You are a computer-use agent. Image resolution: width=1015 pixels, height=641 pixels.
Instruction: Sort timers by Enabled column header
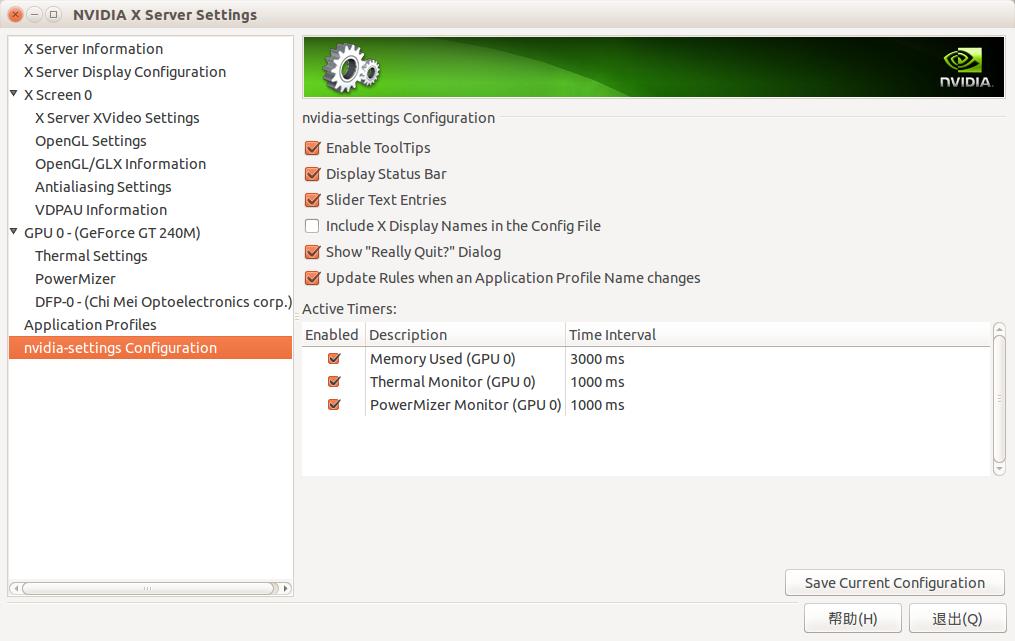[332, 335]
